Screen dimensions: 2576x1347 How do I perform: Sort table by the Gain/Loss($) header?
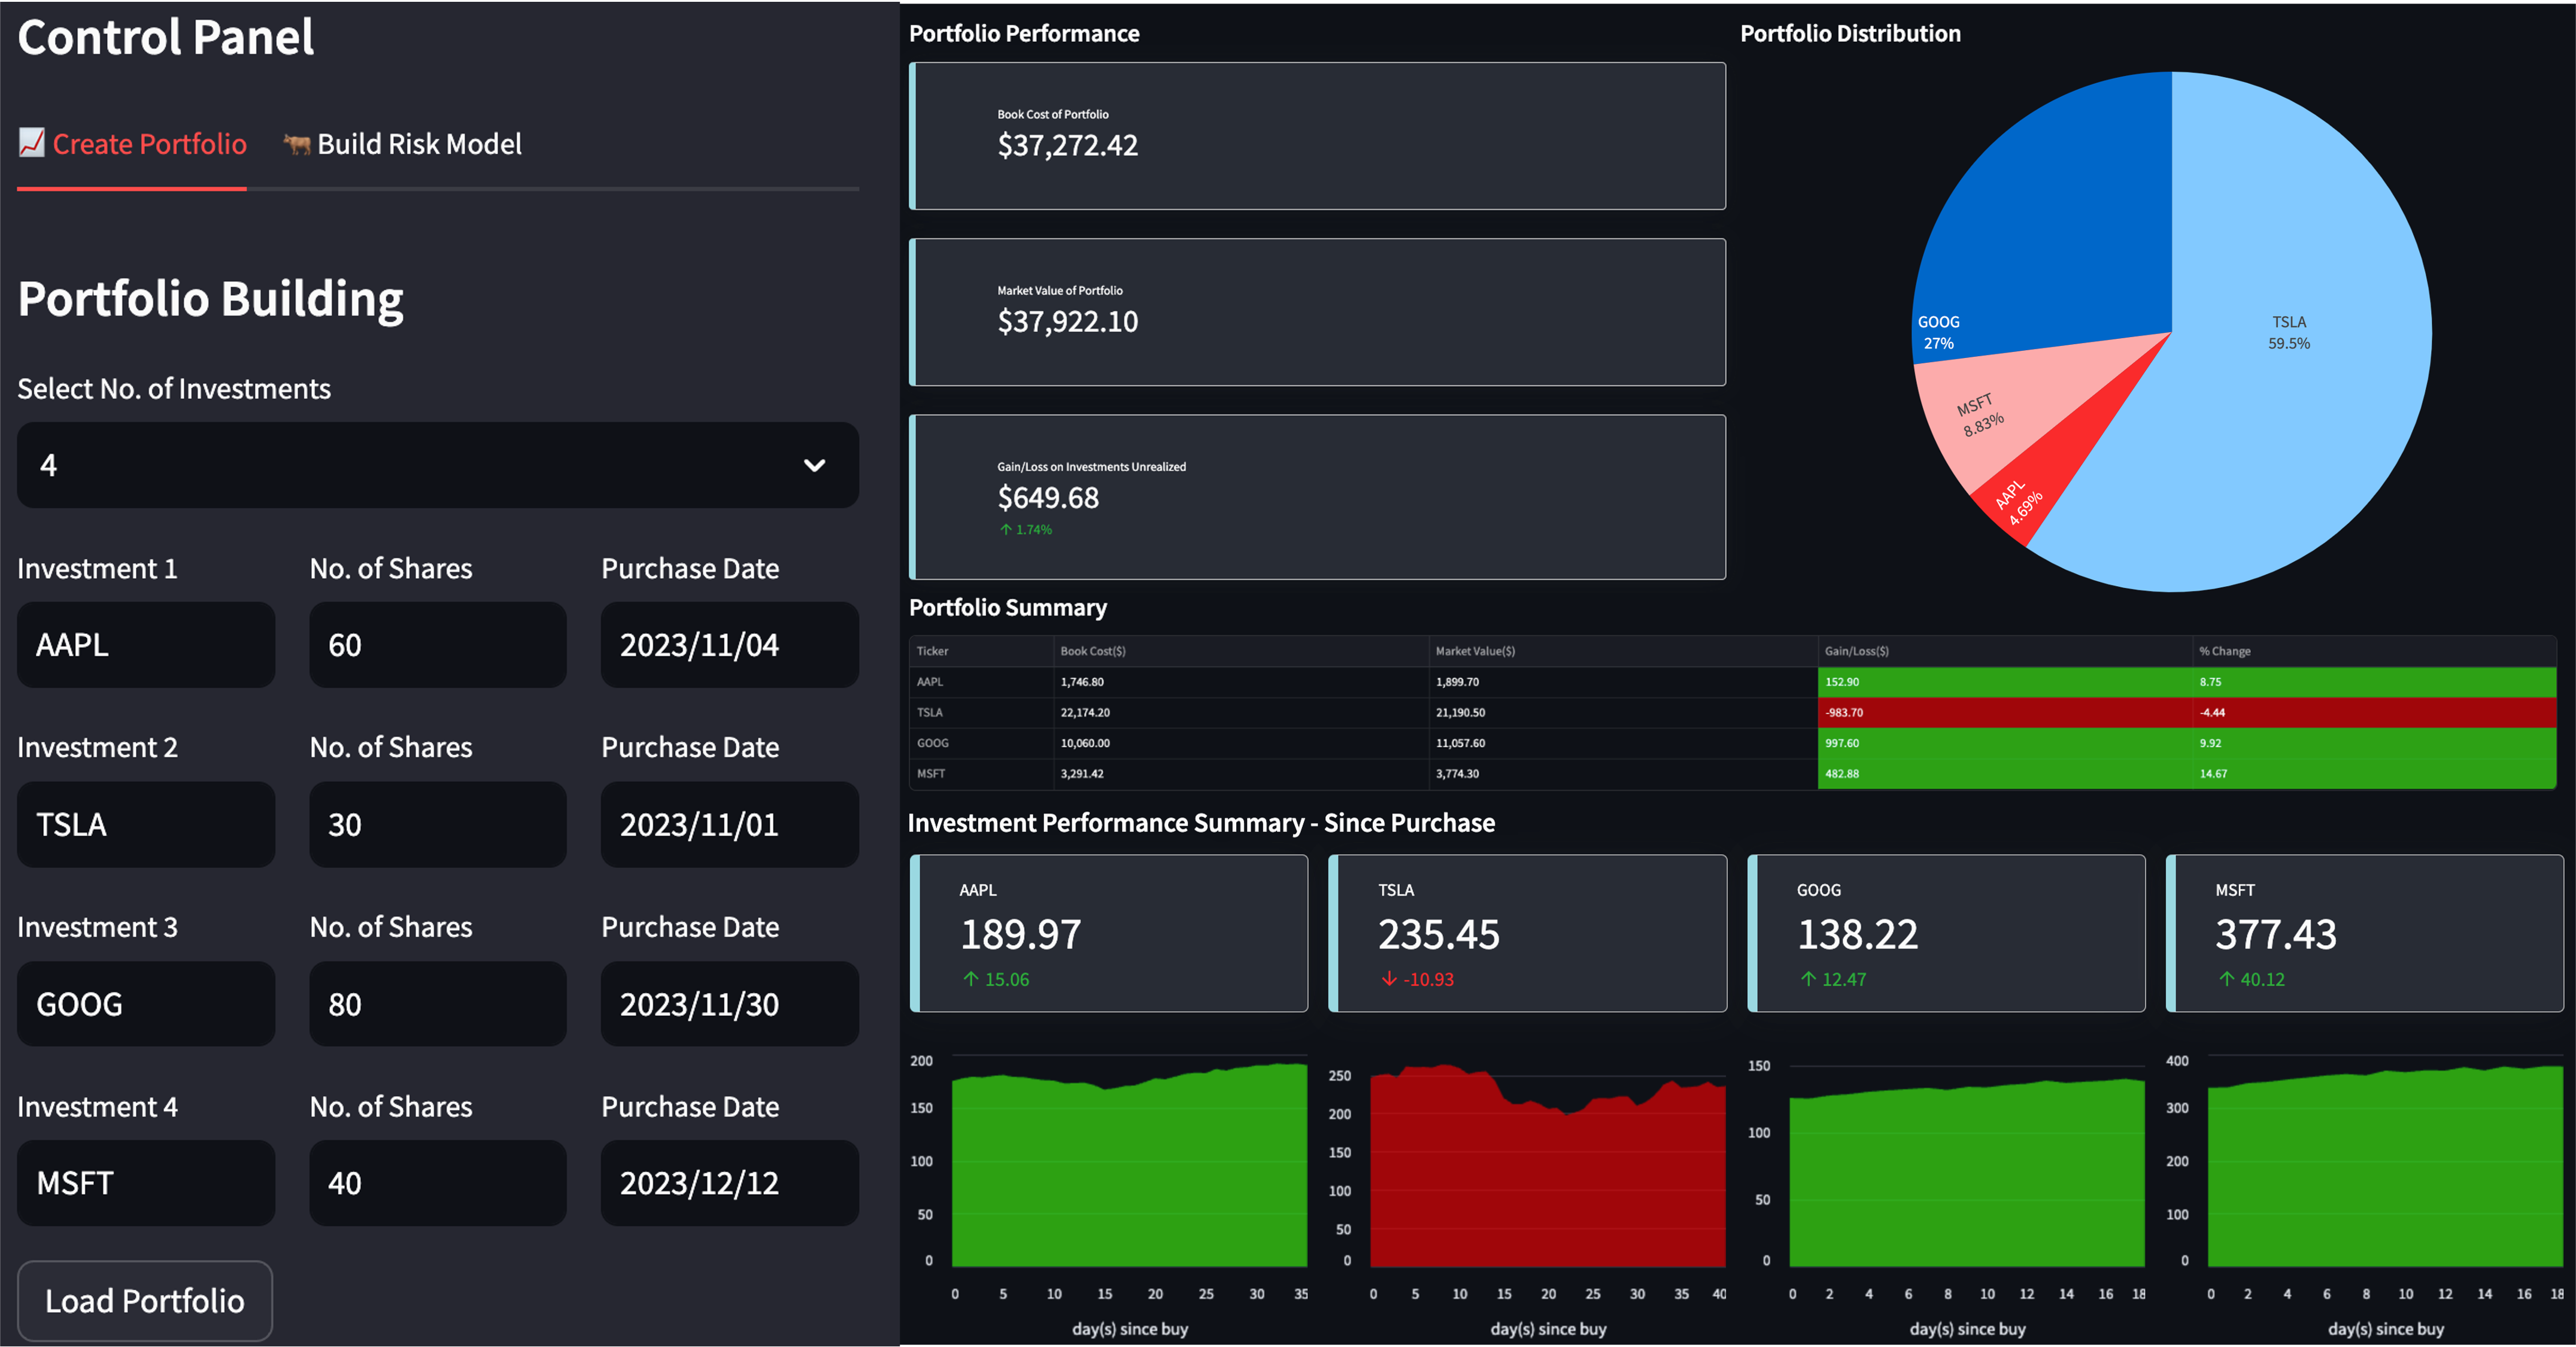2005,651
